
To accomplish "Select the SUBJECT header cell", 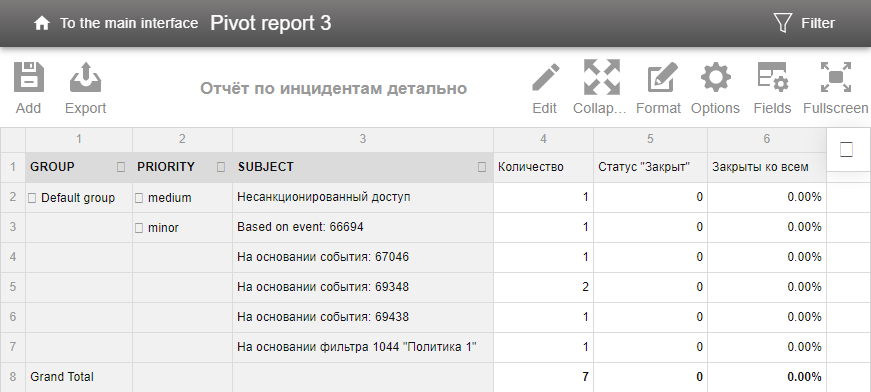I will tap(363, 167).
